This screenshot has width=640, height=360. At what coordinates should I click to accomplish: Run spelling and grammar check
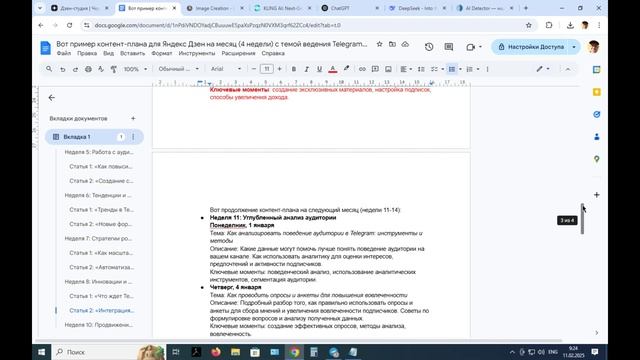pos(101,69)
